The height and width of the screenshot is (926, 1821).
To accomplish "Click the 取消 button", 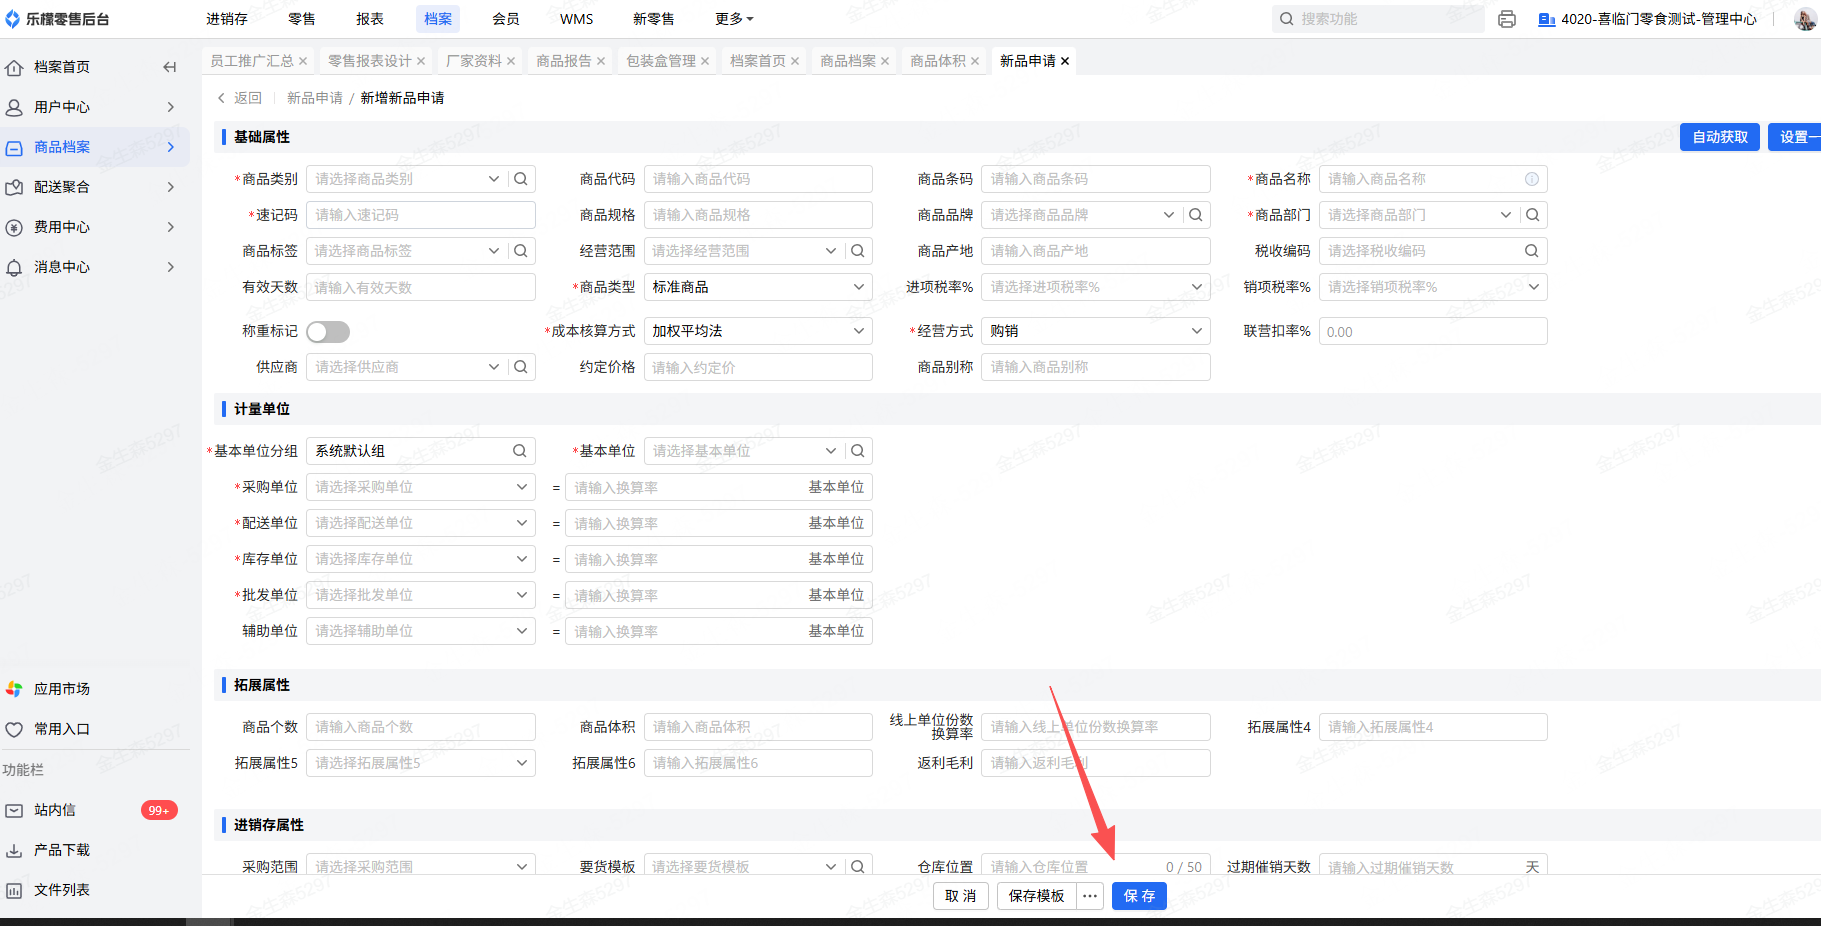I will click(961, 896).
